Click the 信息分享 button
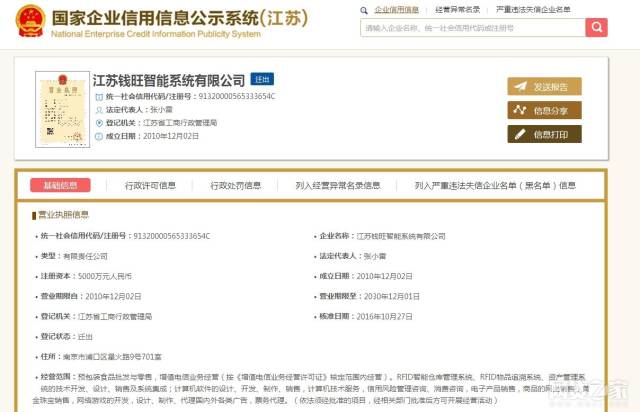 544,110
